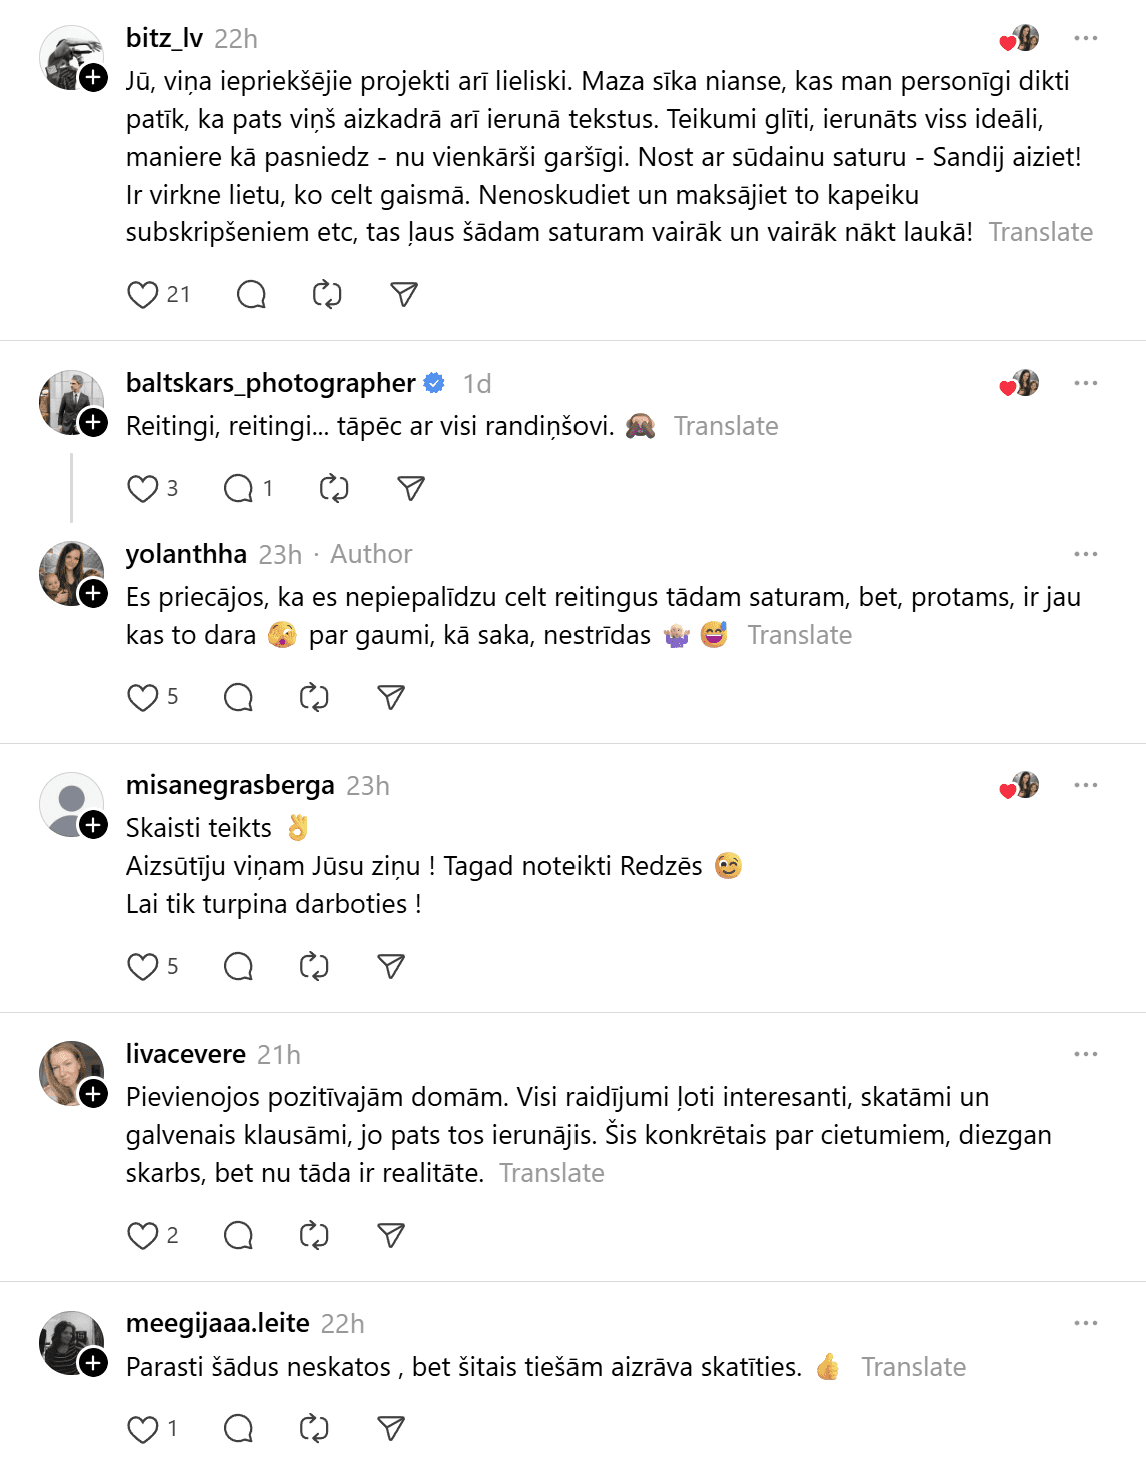Reply to livacevere's comment
The height and width of the screenshot is (1470, 1146).
coord(239,1236)
